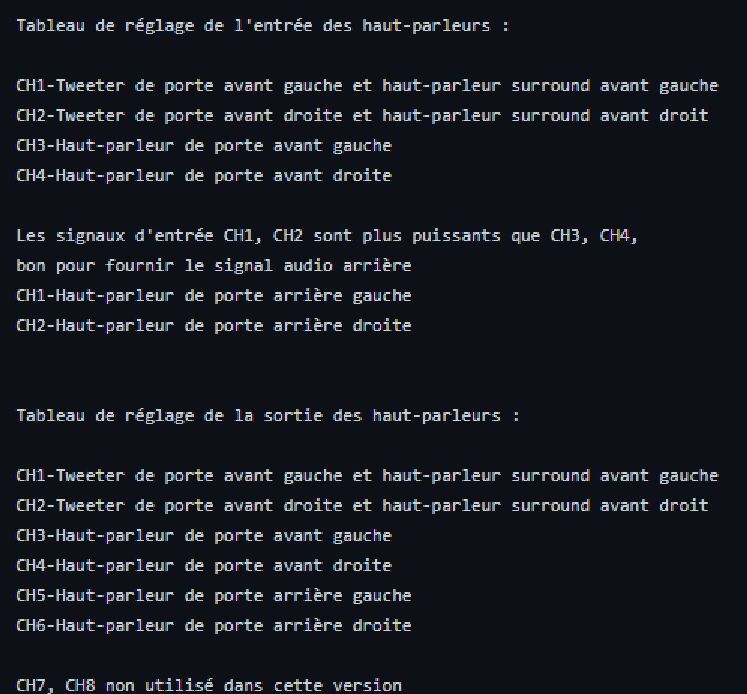The width and height of the screenshot is (747, 694).
Task: Click the CH2 "porte arrière droite" line
Action: click(x=213, y=326)
